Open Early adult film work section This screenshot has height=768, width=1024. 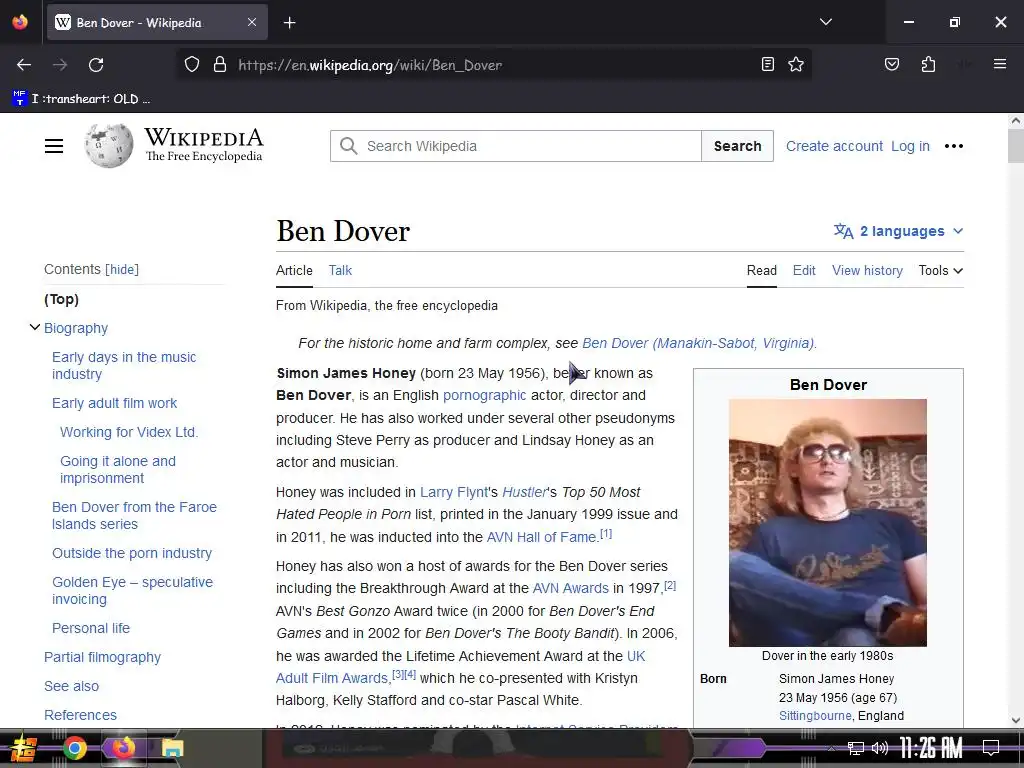coord(114,403)
